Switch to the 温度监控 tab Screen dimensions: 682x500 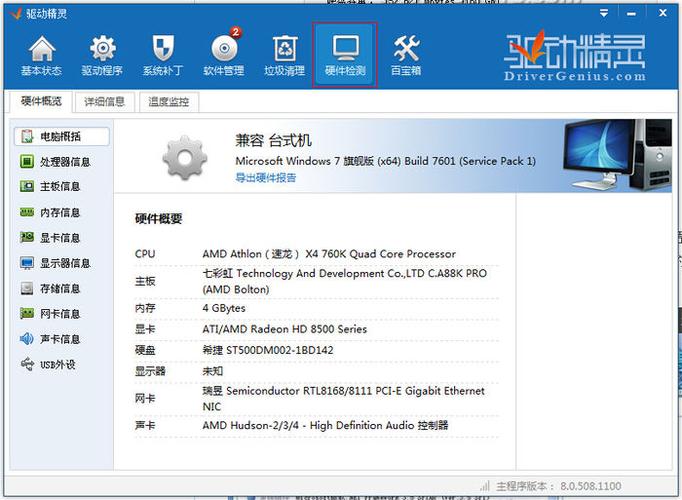click(x=166, y=102)
